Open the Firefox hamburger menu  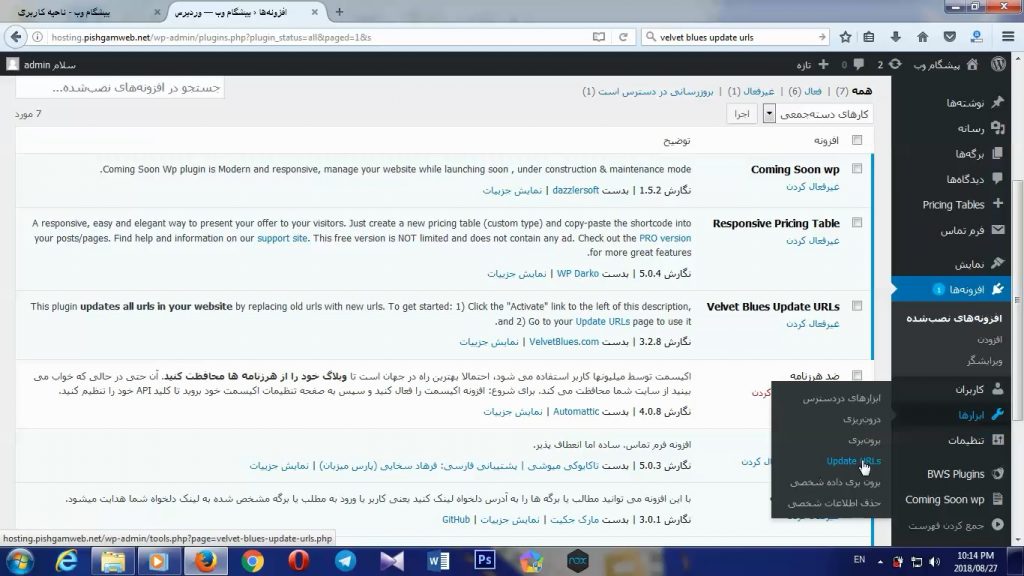coord(1008,37)
